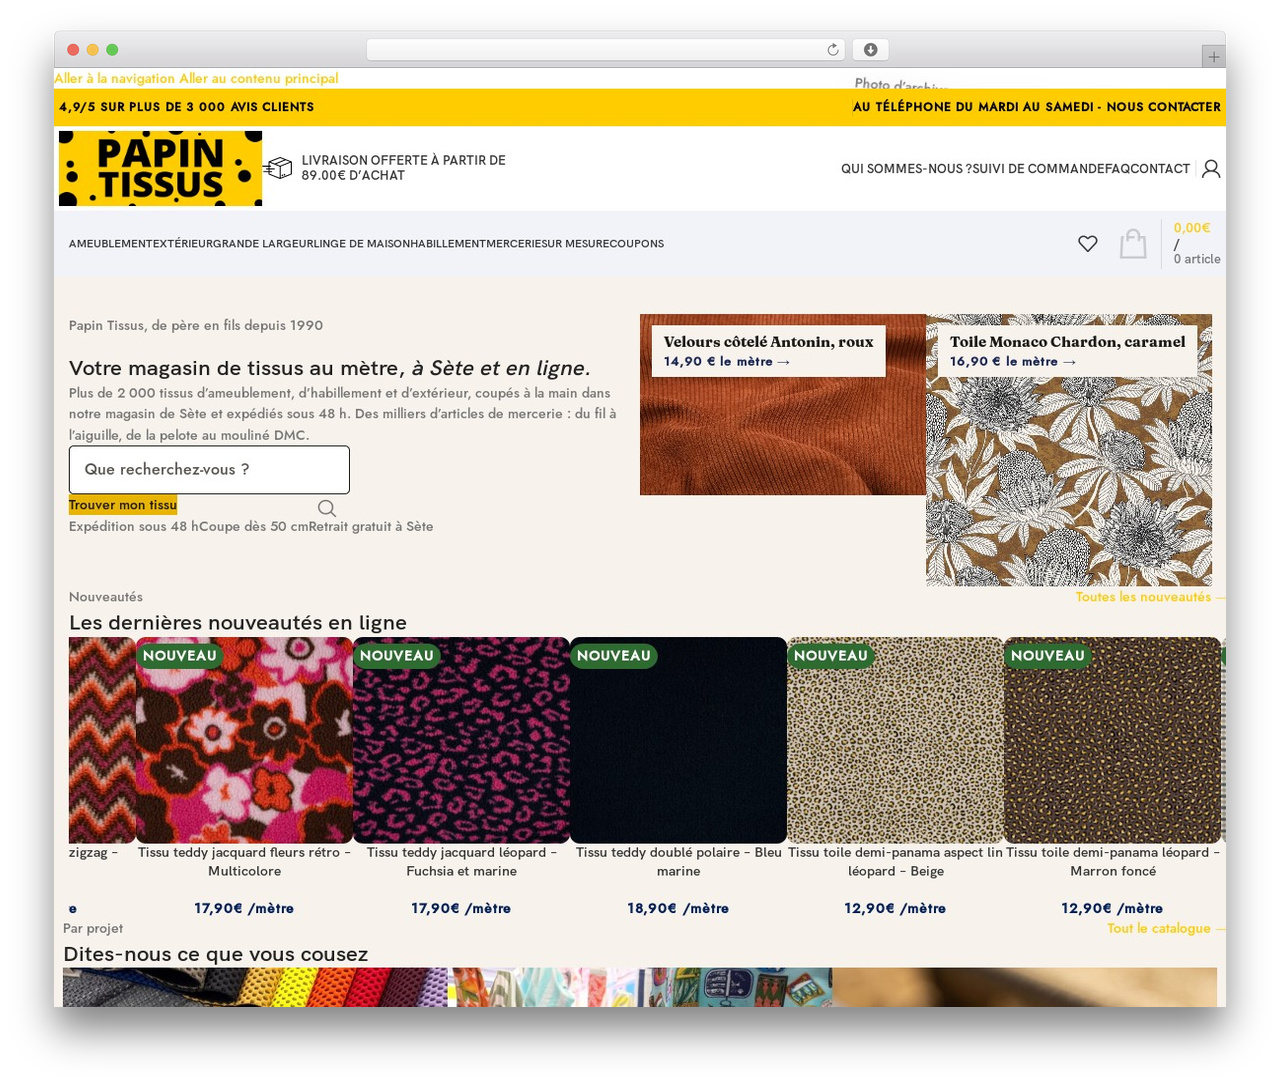This screenshot has width=1280, height=1084.
Task: Click the browser reload icon
Action: tap(833, 50)
